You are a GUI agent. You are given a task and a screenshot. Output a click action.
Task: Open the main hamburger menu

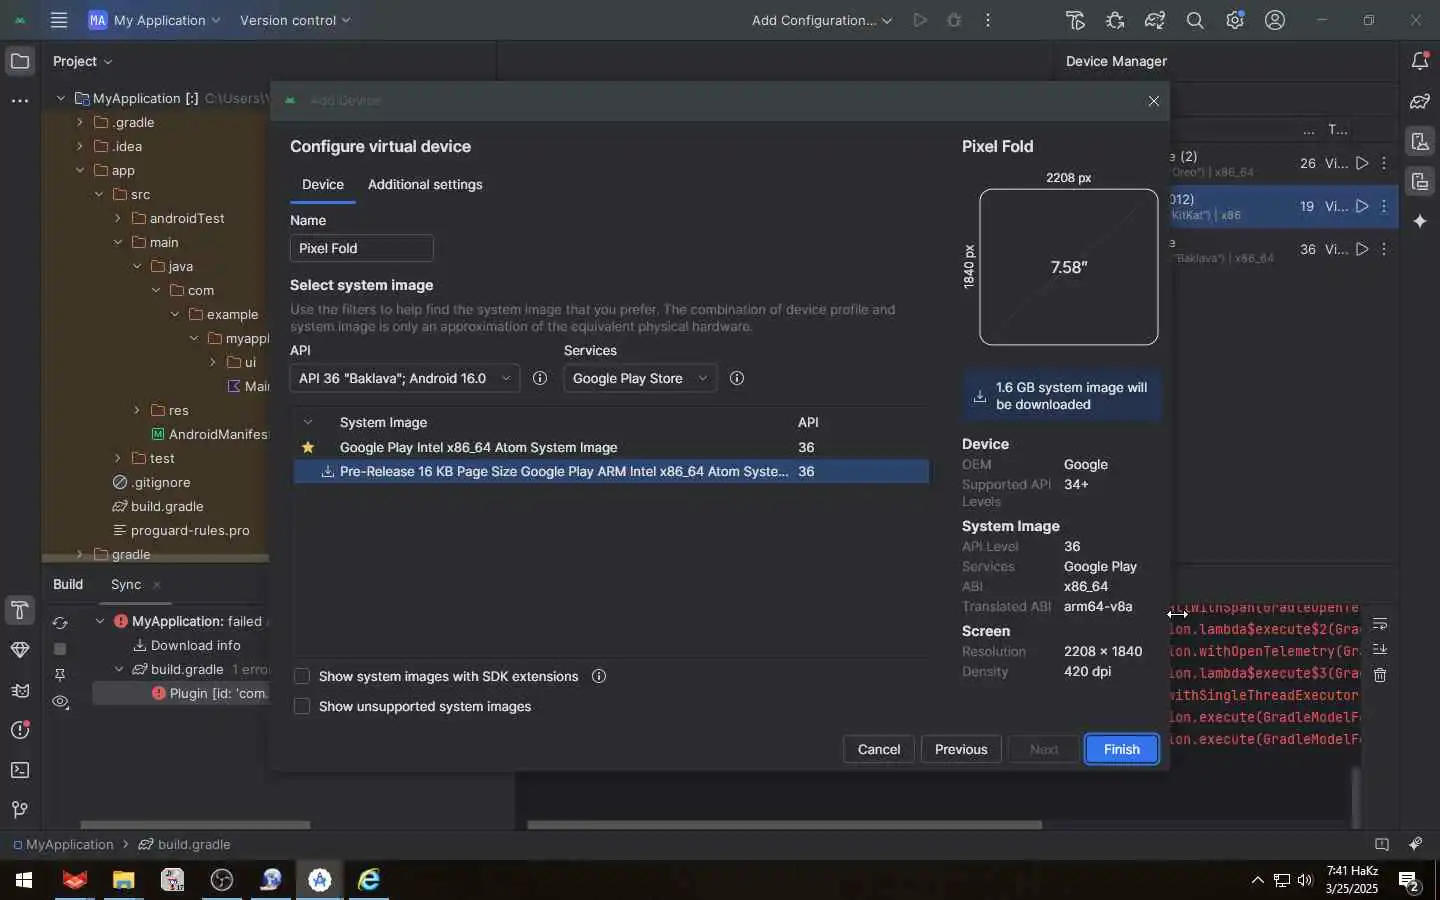click(59, 20)
